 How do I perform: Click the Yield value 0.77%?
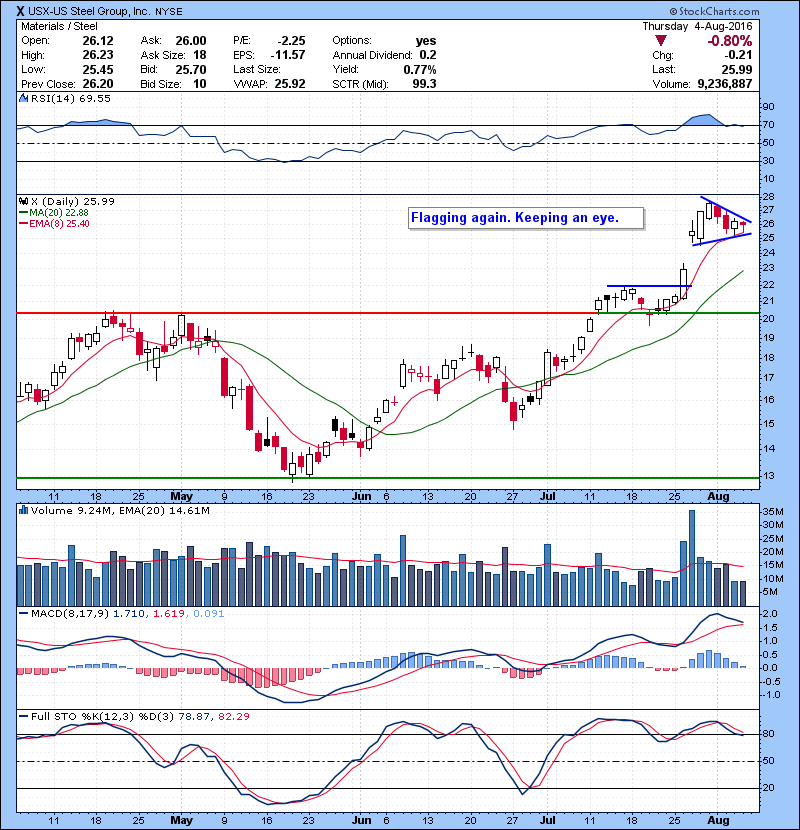(420, 69)
